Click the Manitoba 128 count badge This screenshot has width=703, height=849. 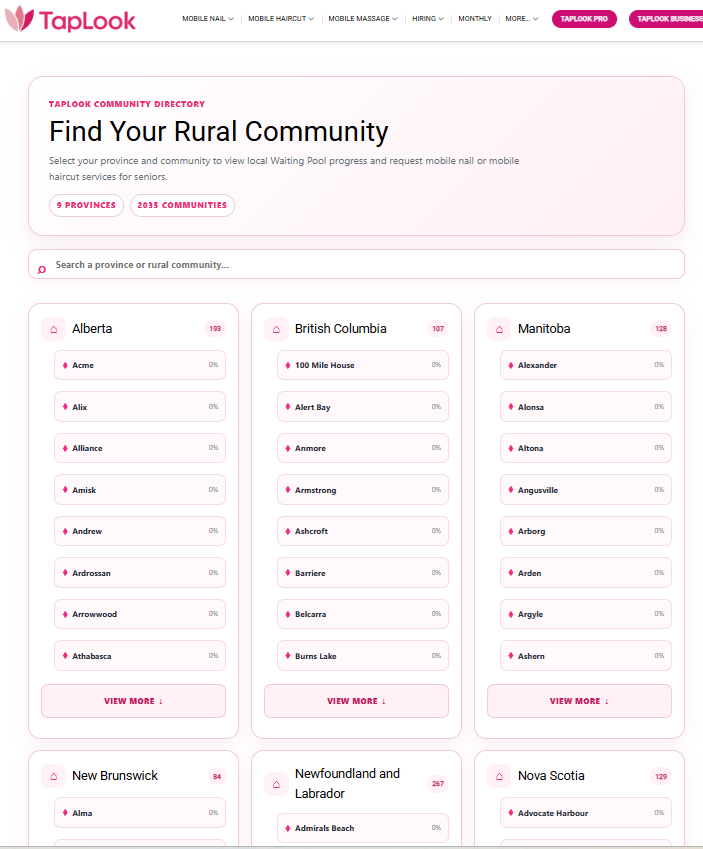coord(661,329)
